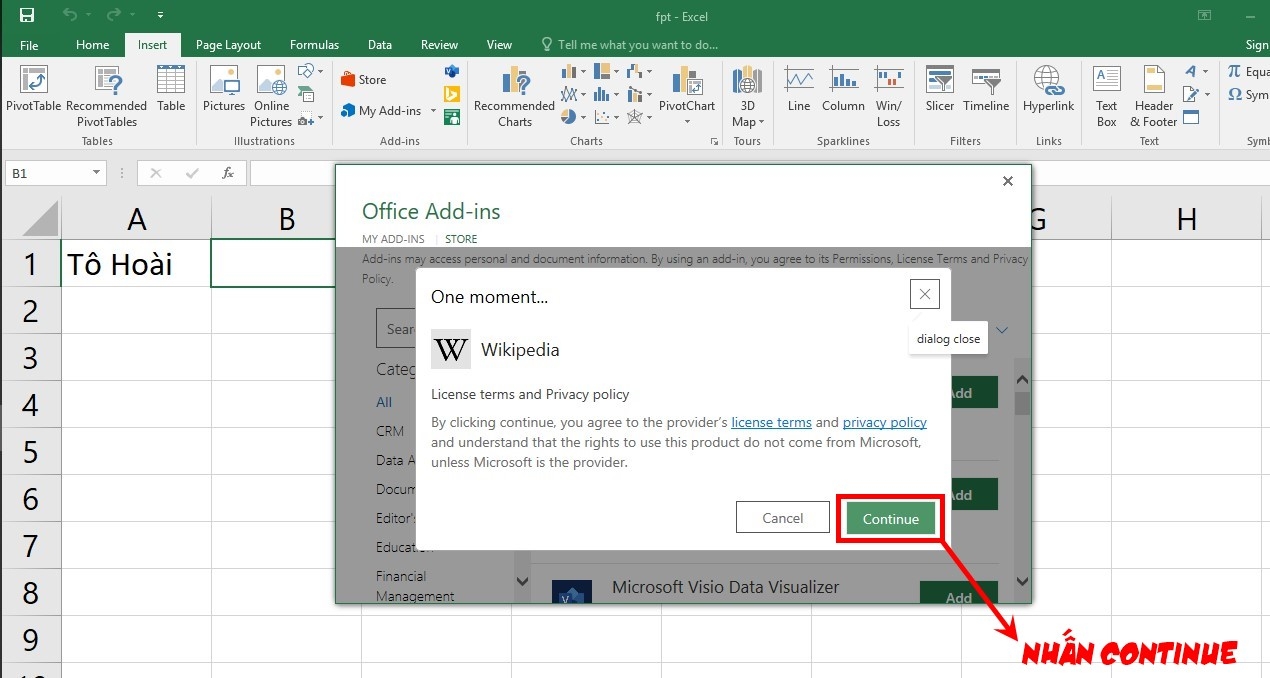1270x678 pixels.
Task: Click the Bing Maps add-in icon
Action: pos(452,95)
